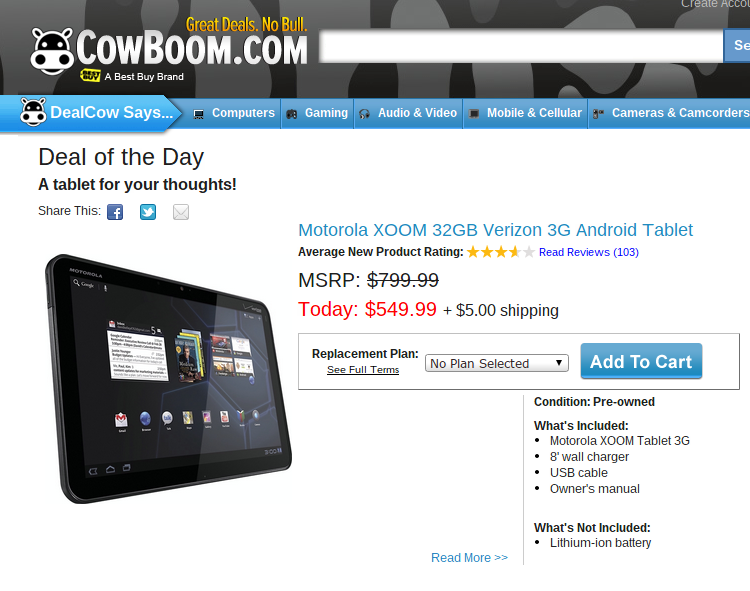Open See Full Terms link

(x=363, y=370)
